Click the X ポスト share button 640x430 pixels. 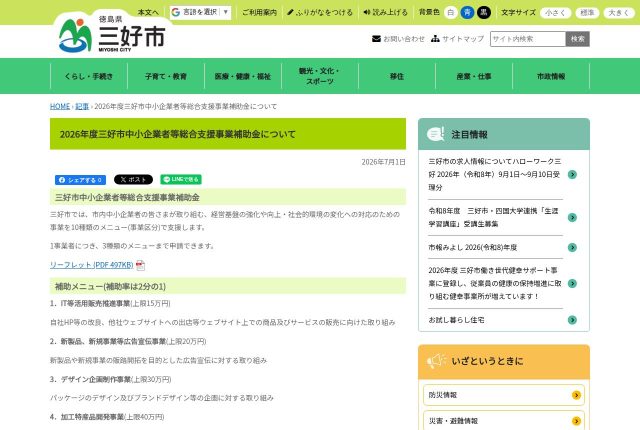point(133,180)
